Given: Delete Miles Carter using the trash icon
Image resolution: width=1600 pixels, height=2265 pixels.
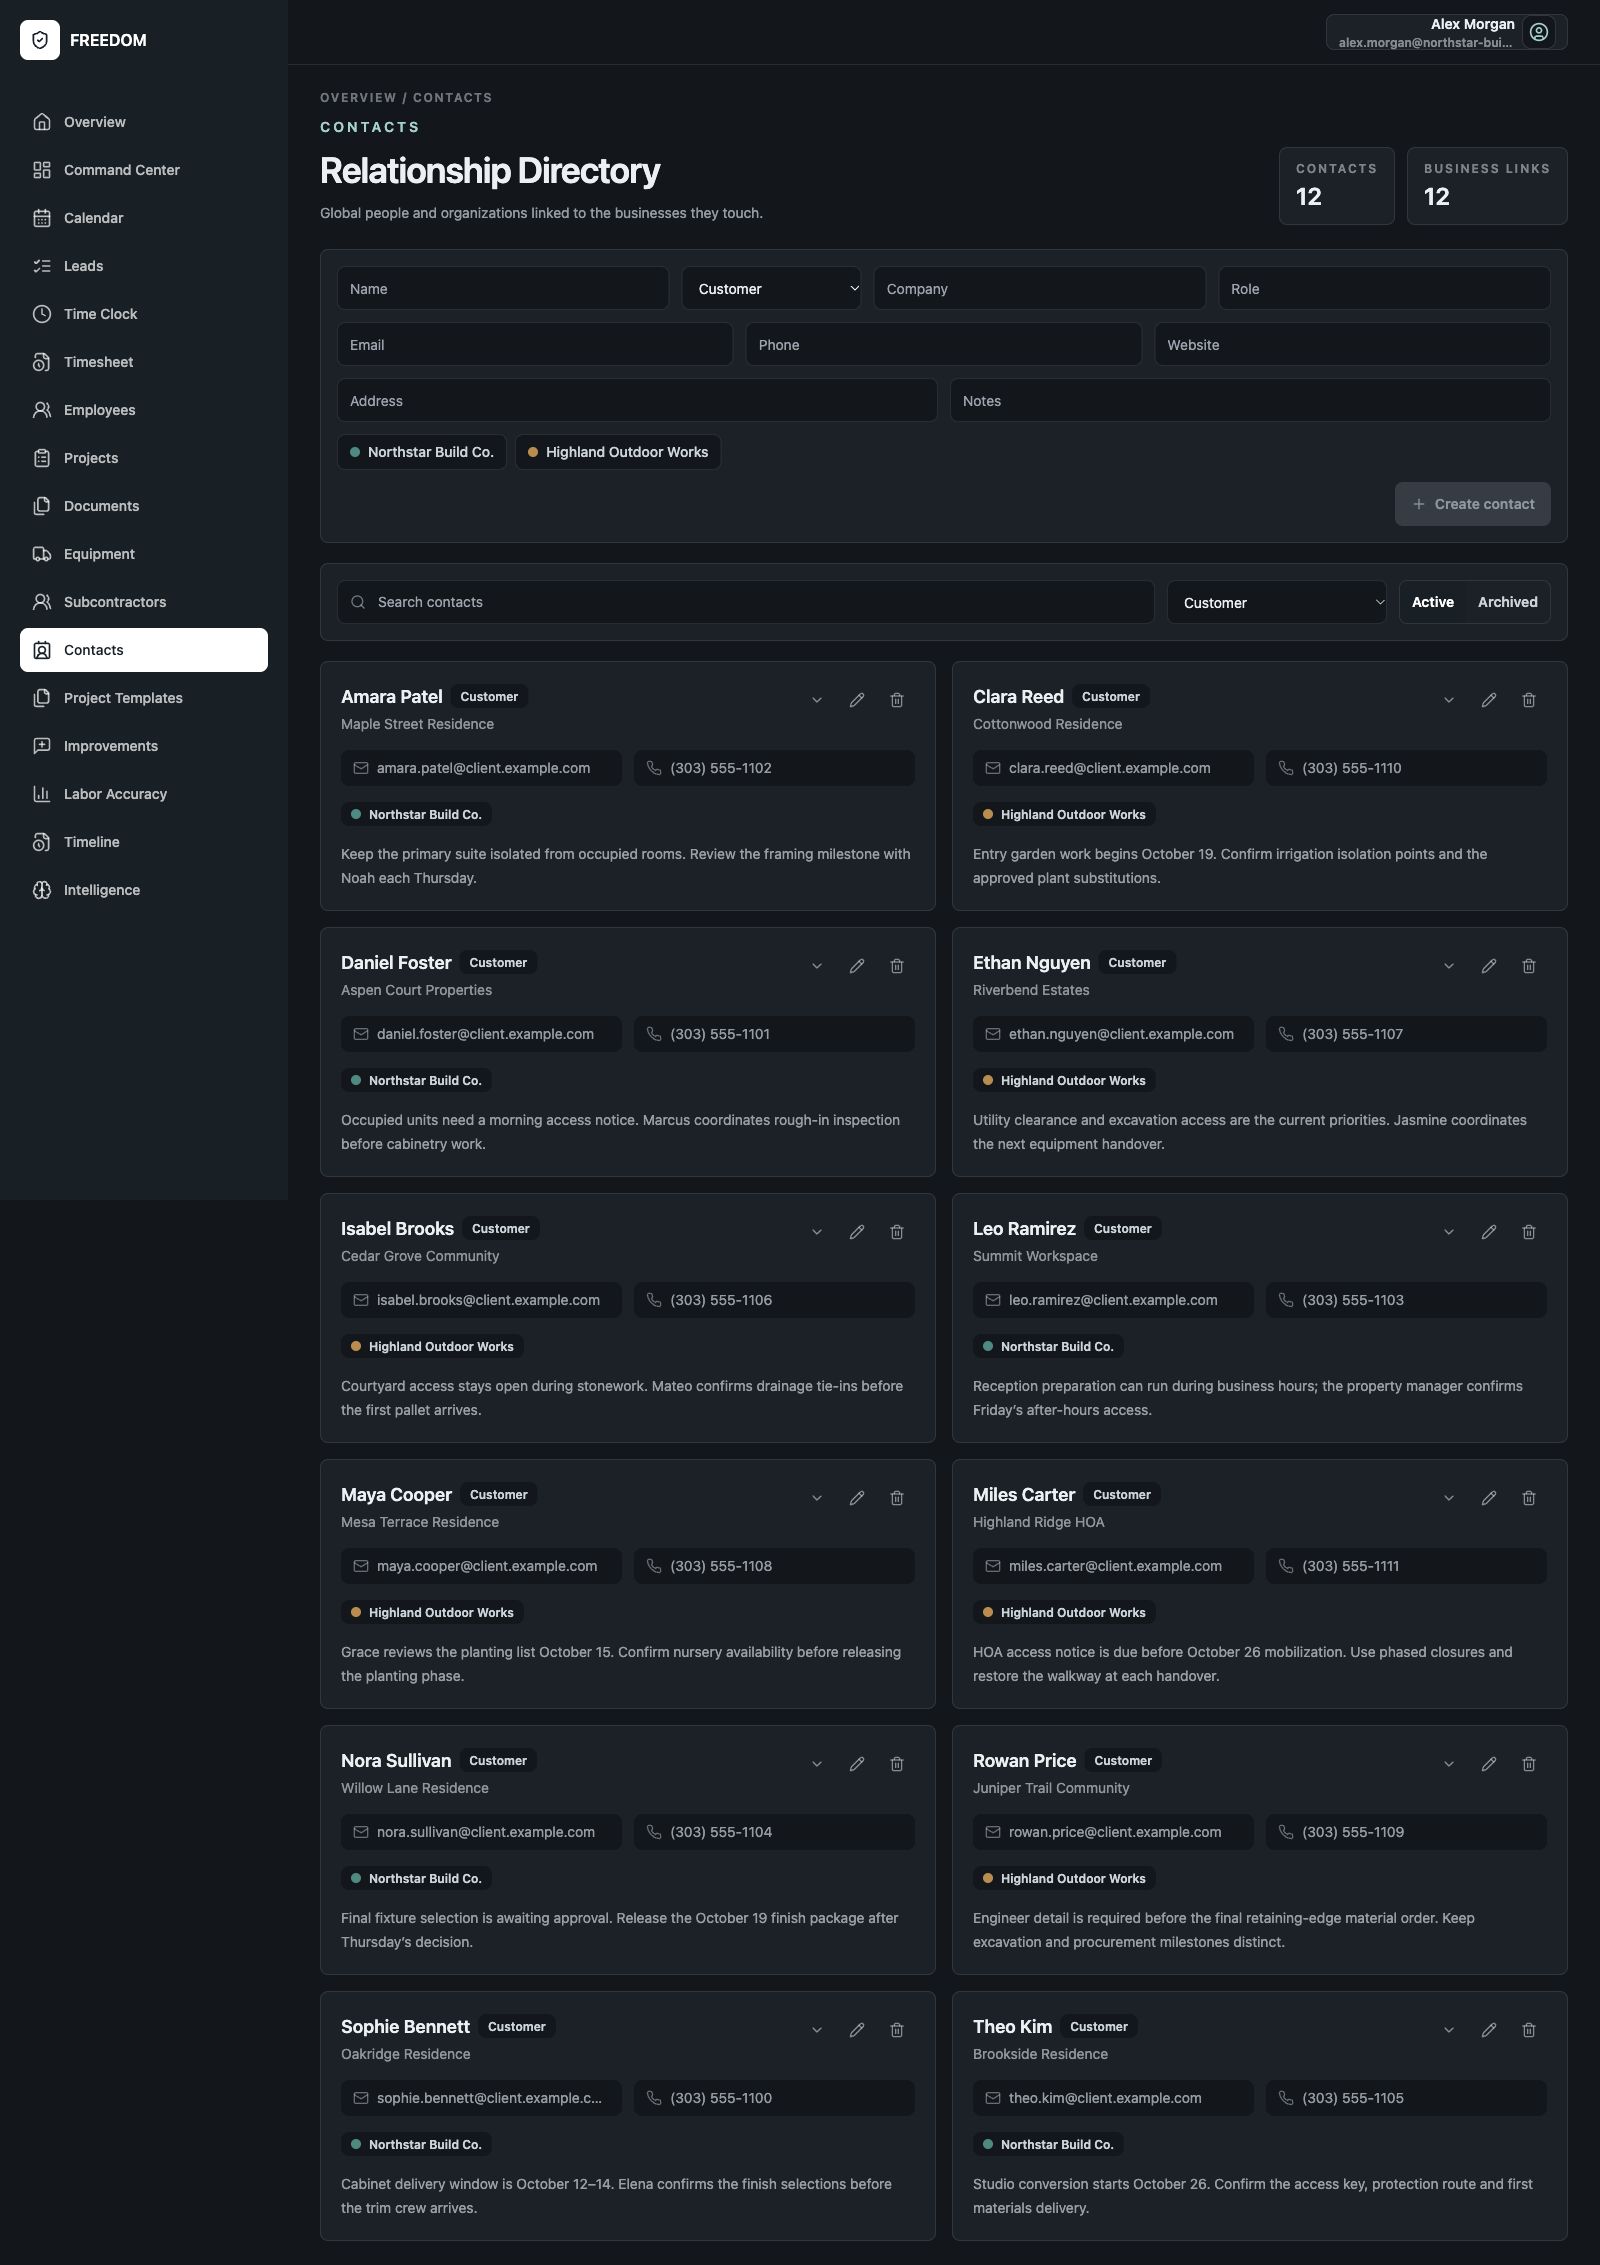Looking at the screenshot, I should click(x=1529, y=1498).
